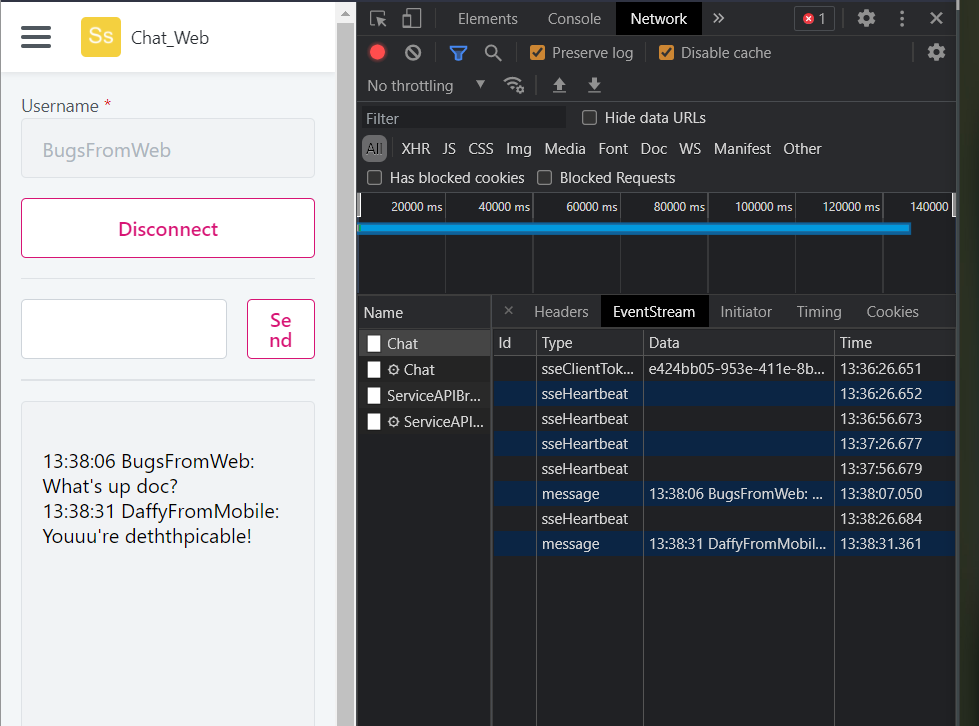Click the export HAR file icon

(594, 86)
